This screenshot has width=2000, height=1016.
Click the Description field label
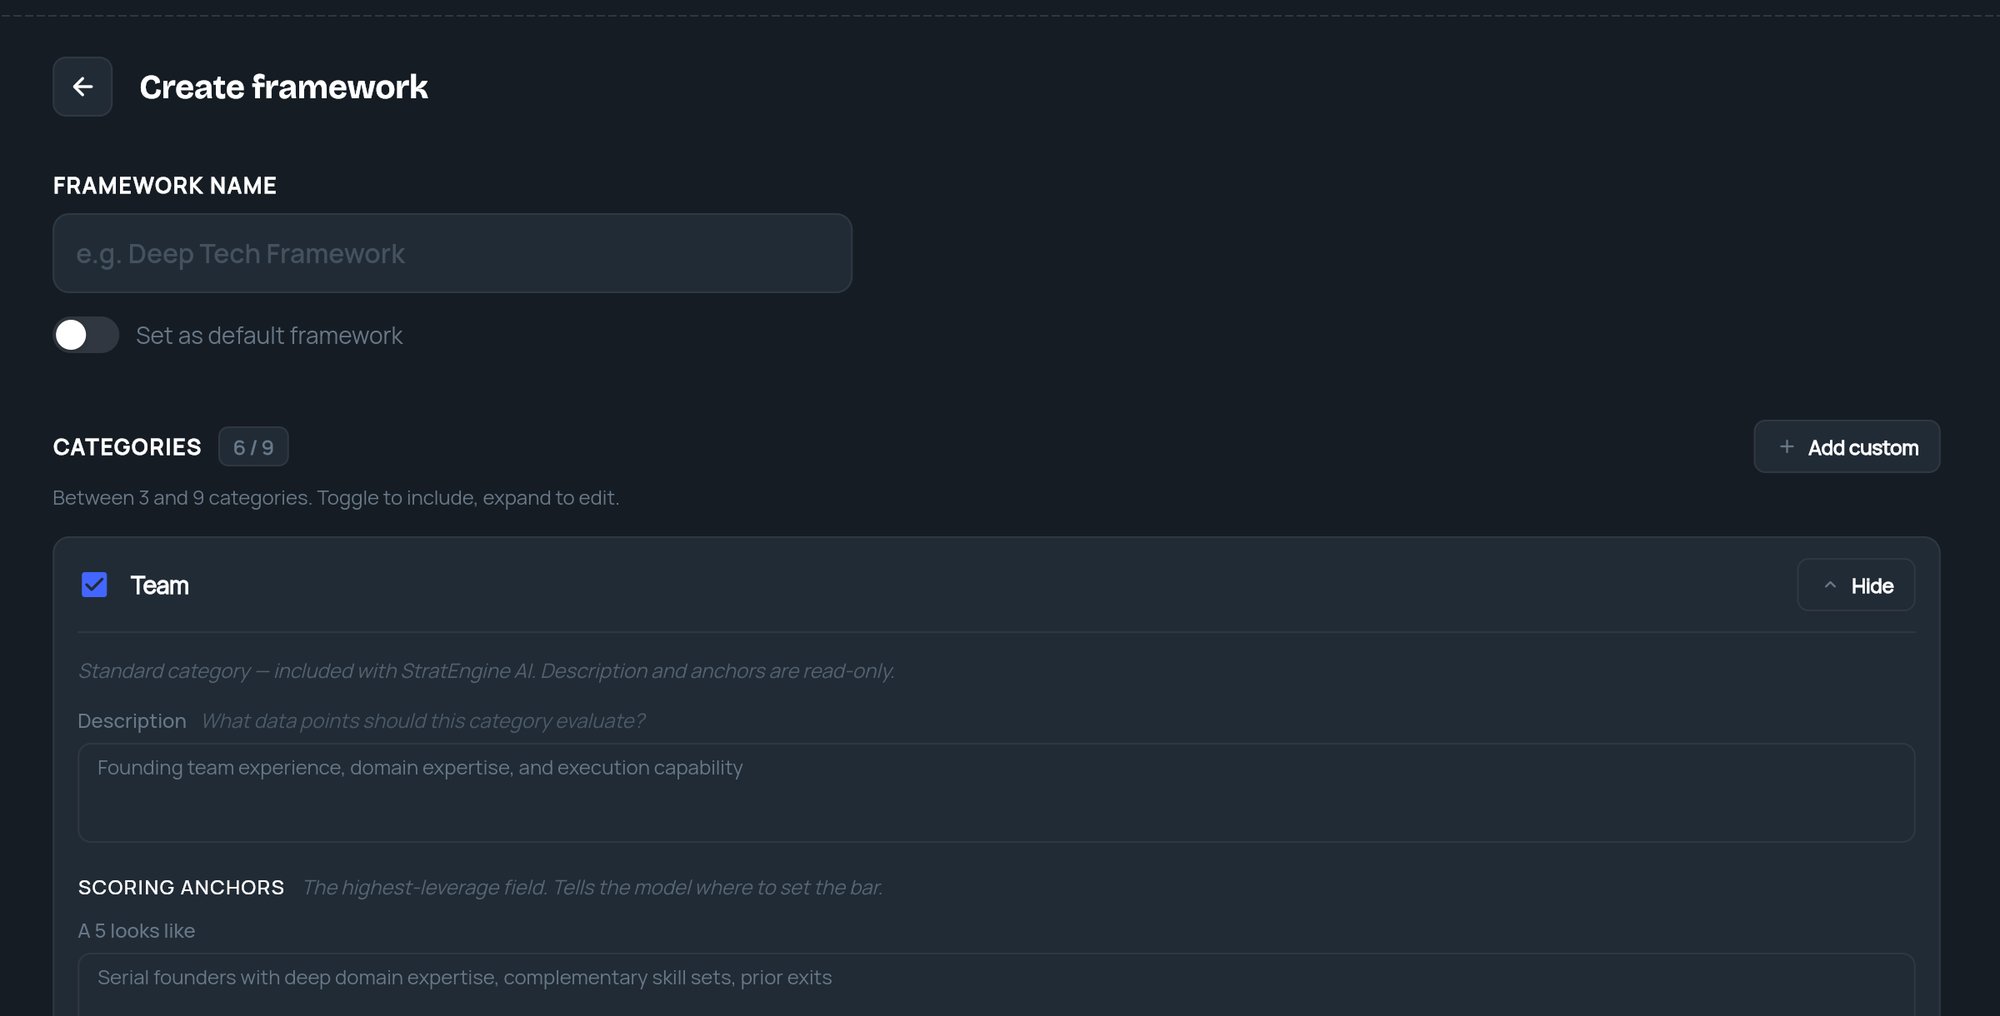(x=132, y=721)
